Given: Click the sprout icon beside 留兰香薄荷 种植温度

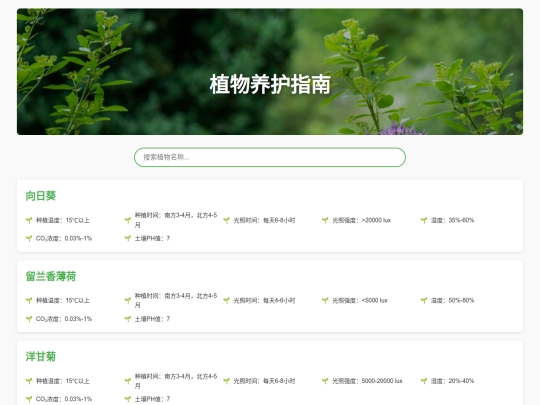Looking at the screenshot, I should point(29,301).
